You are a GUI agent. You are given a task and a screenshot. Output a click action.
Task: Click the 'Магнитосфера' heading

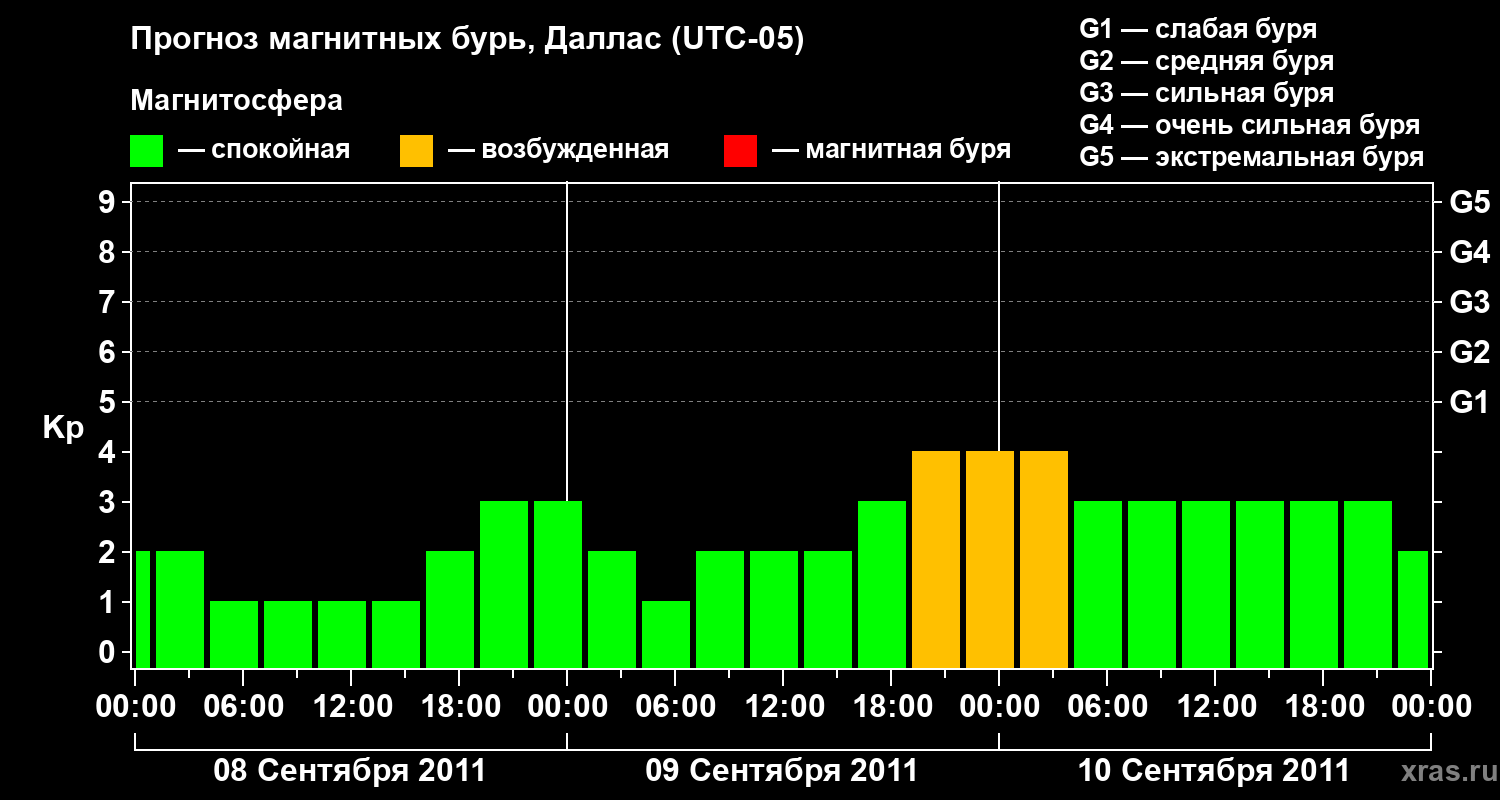(x=237, y=101)
